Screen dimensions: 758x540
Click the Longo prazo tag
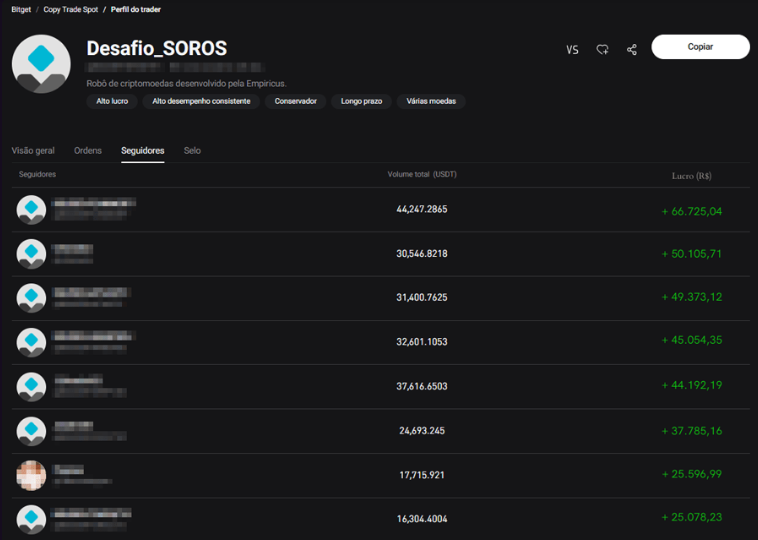tap(361, 102)
